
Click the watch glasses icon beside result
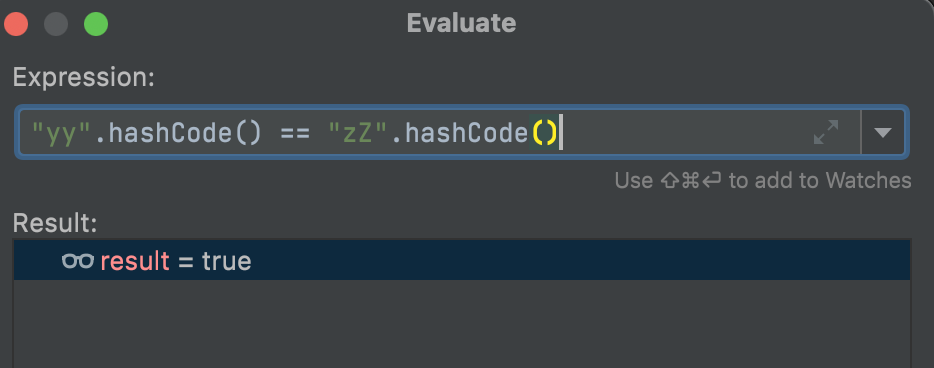[x=78, y=261]
